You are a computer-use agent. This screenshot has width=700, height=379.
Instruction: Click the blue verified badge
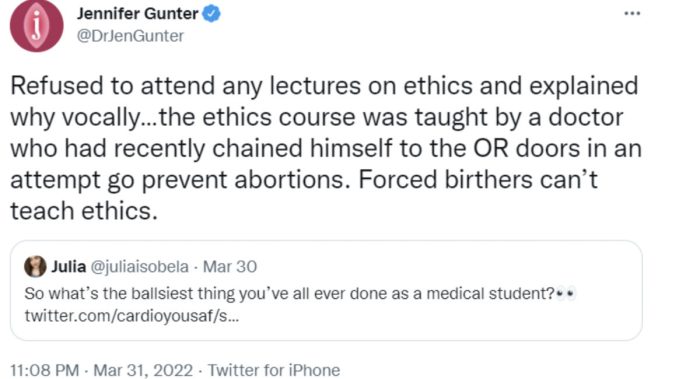pyautogui.click(x=212, y=14)
